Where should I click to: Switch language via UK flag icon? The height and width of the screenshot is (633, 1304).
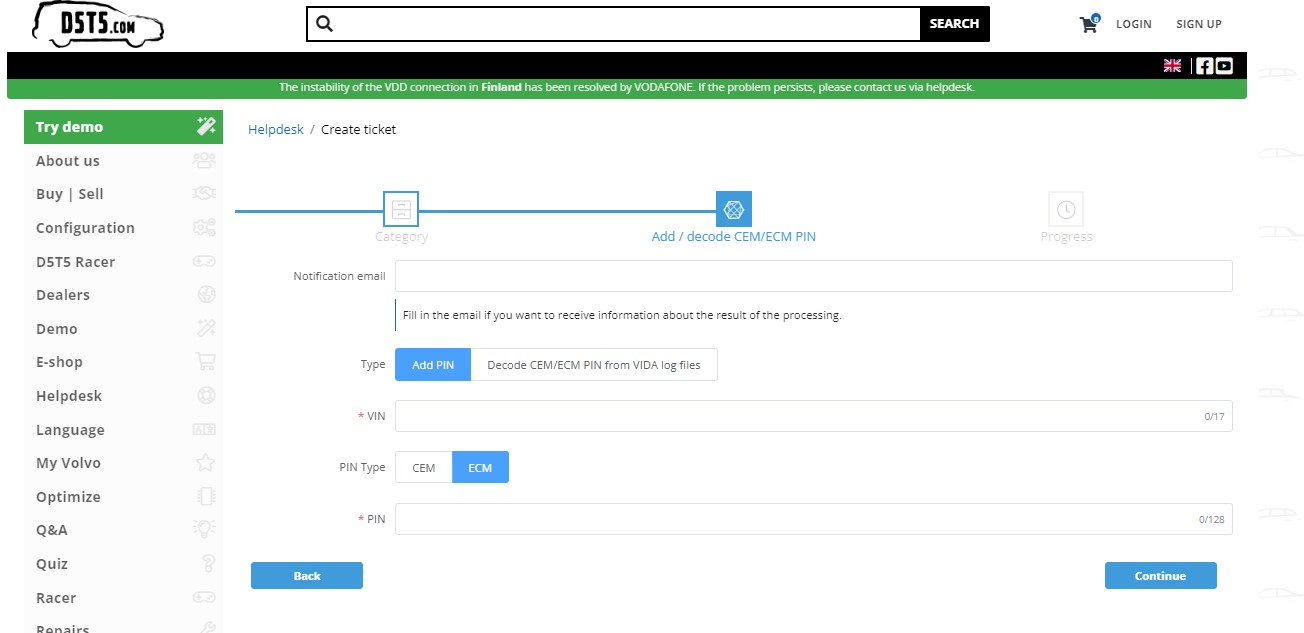pyautogui.click(x=1172, y=66)
